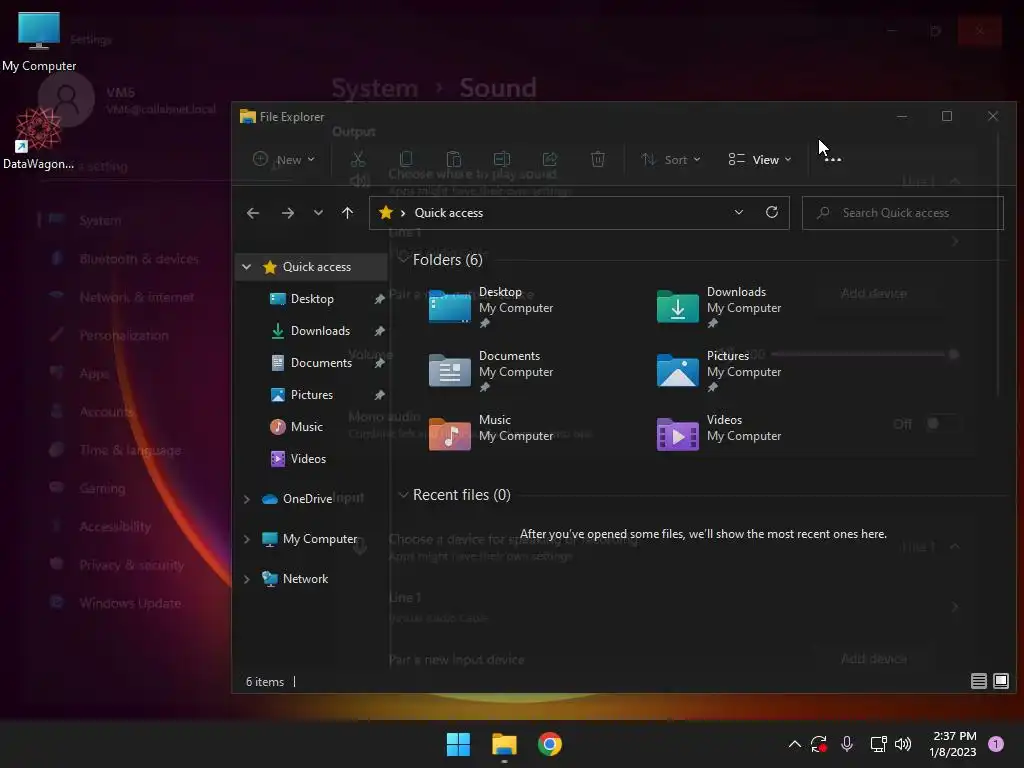Switch to details view icon in status bar
This screenshot has width=1024, height=768.
coord(978,681)
